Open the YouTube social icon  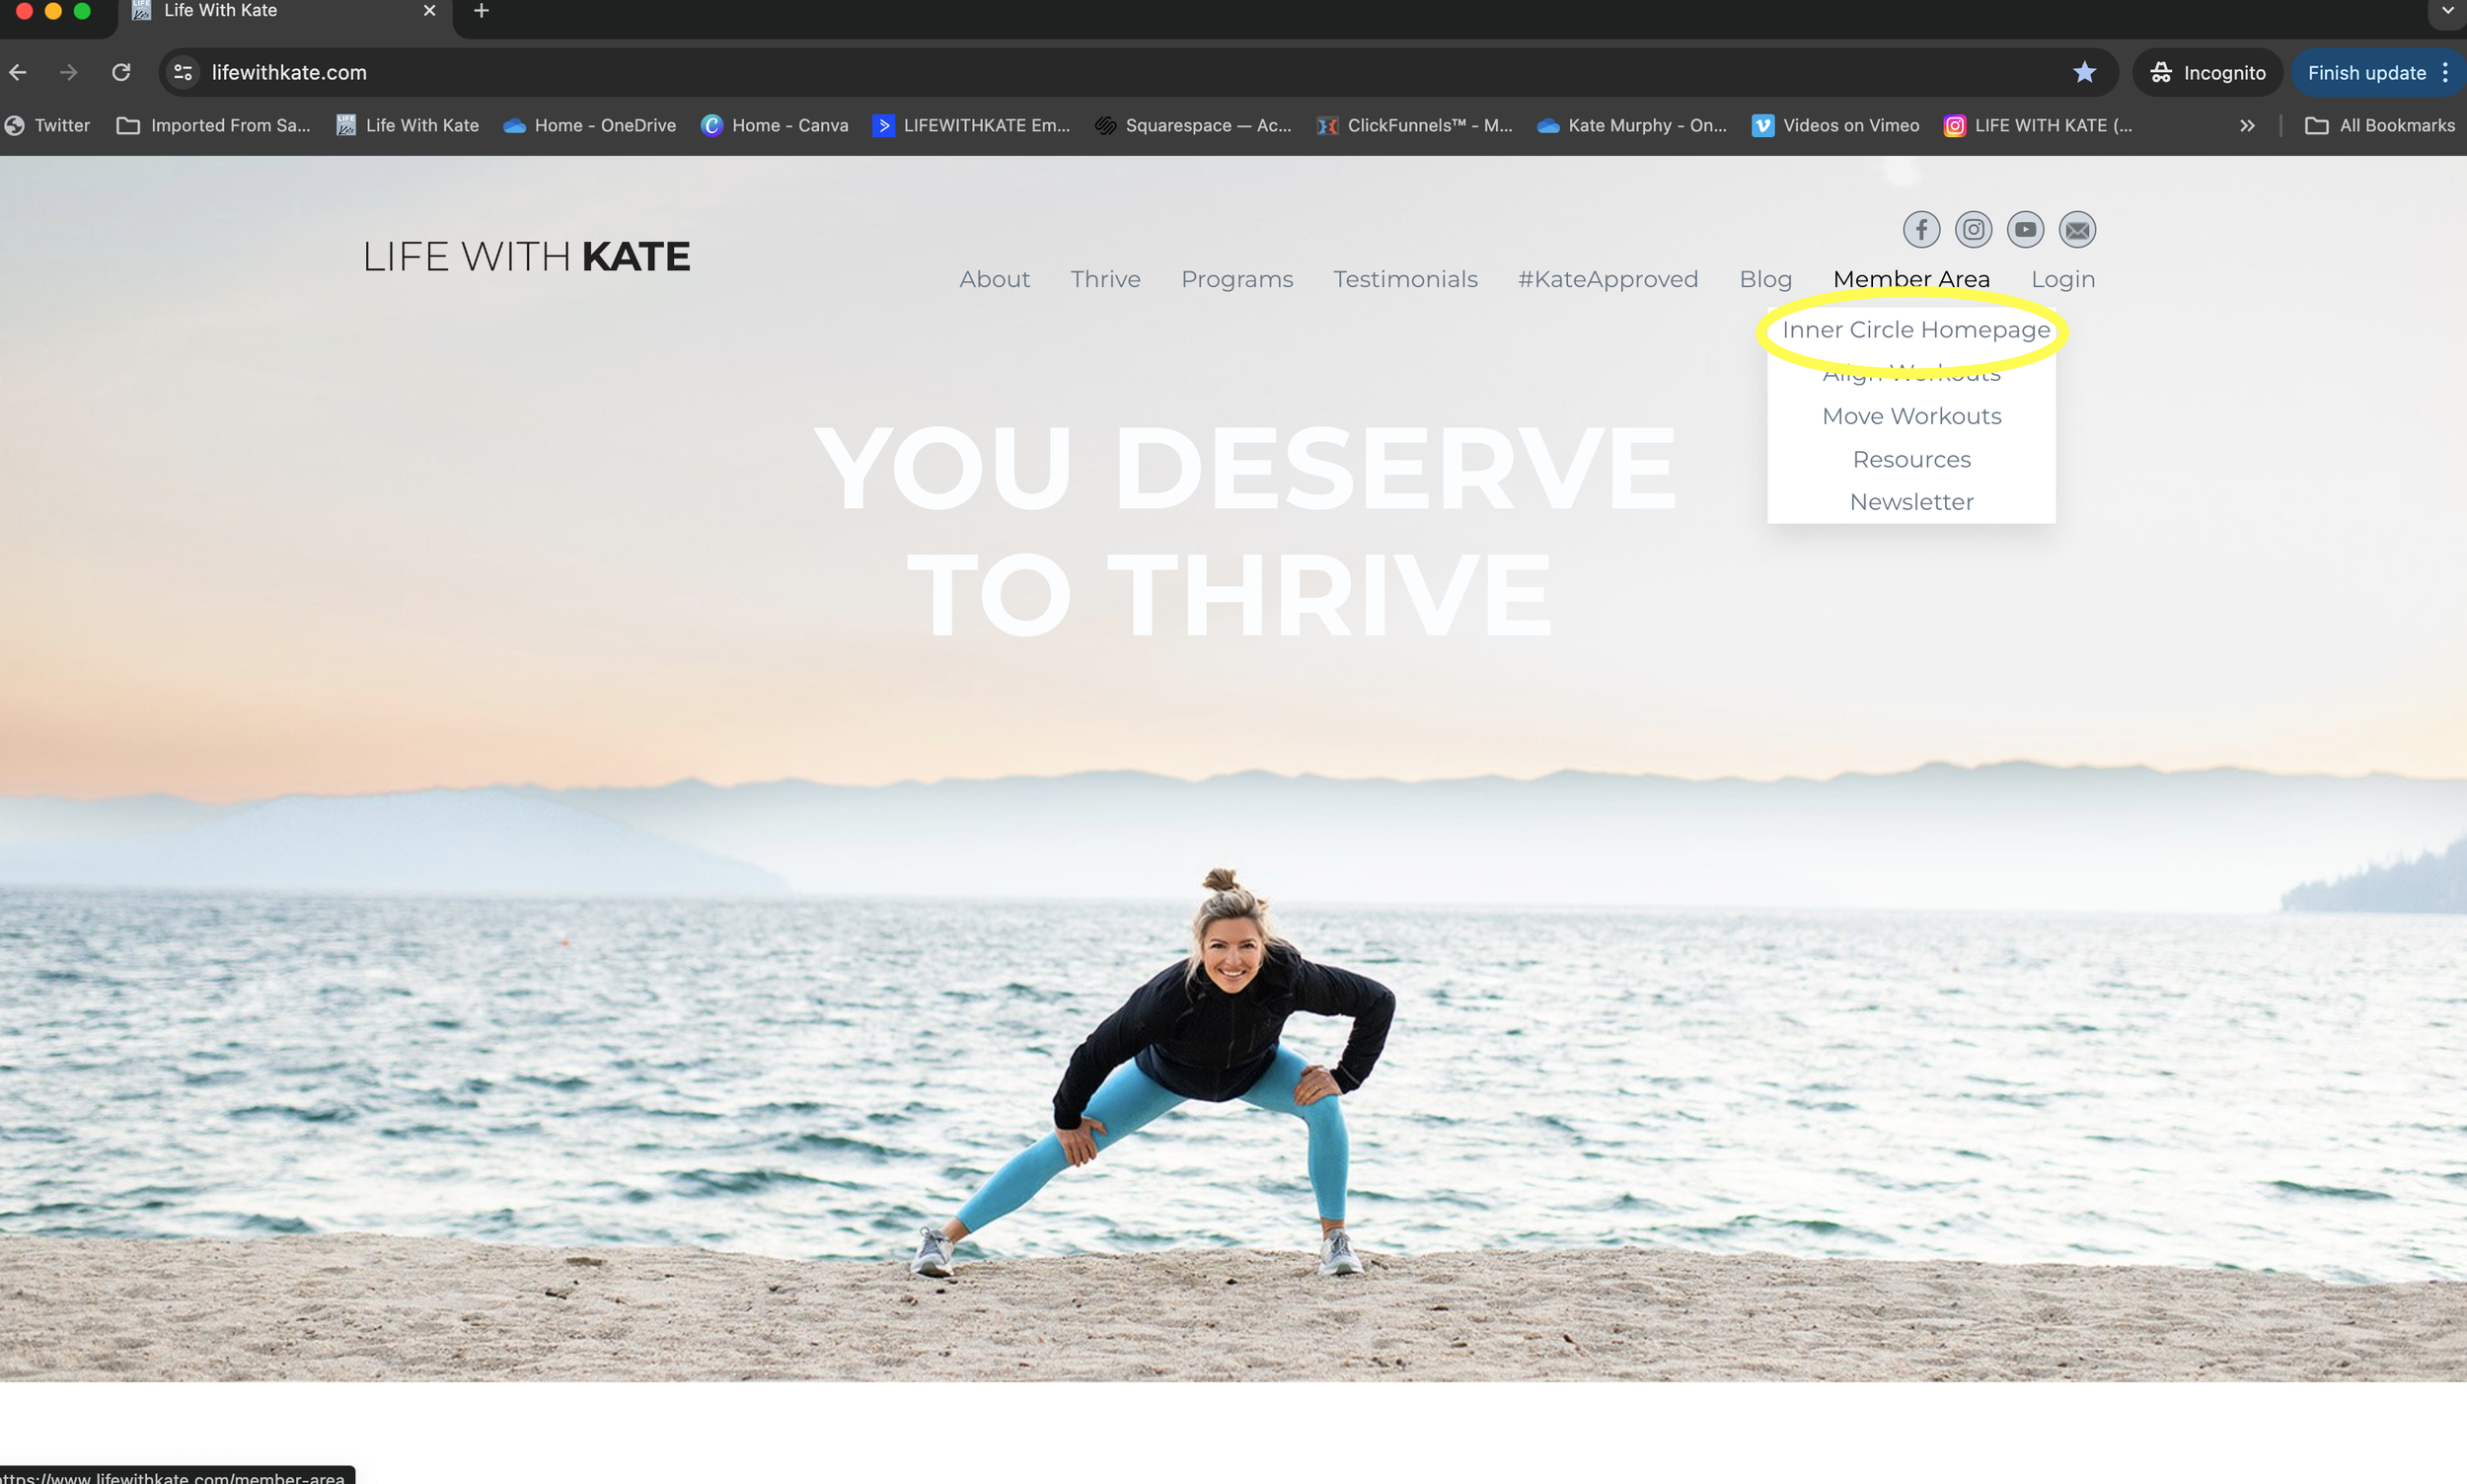click(x=2024, y=230)
